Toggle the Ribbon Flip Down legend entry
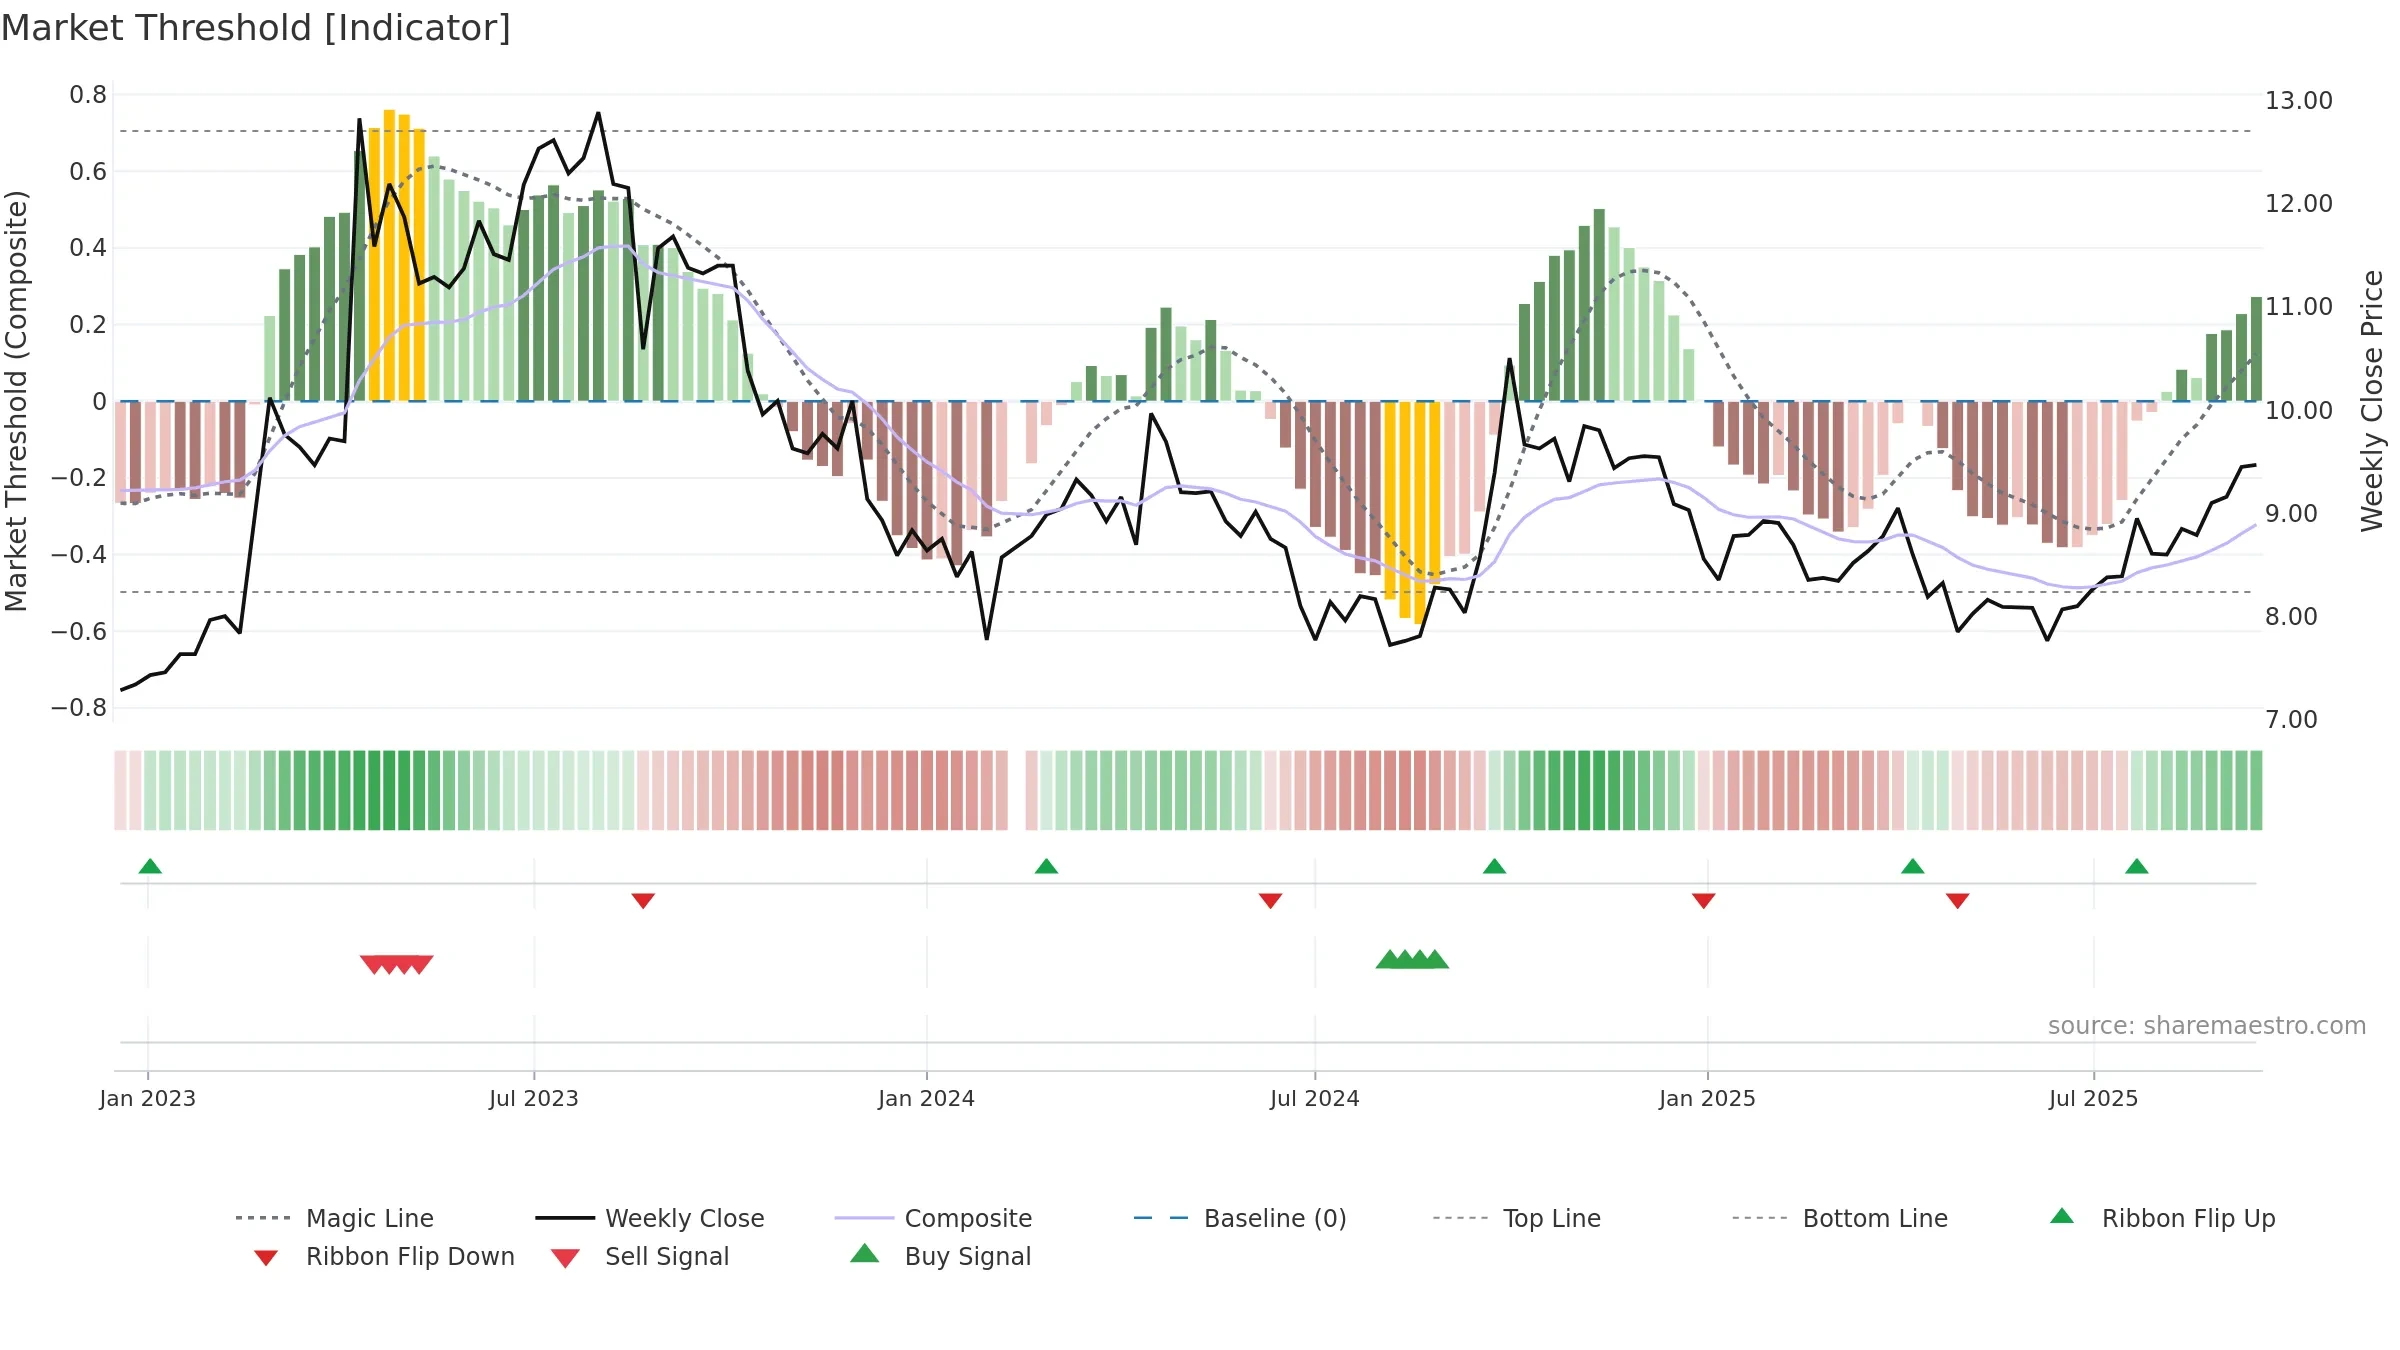 (x=383, y=1256)
